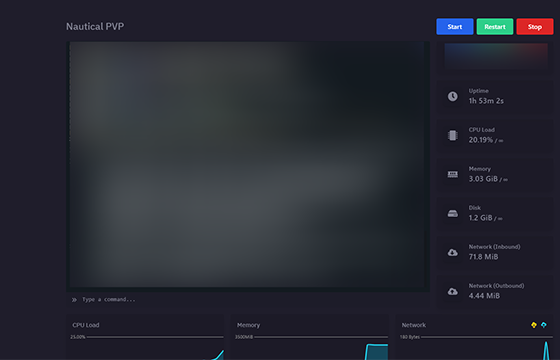Click the 25.00% axis label on CPU graph
The image size is (560, 360).
tap(78, 337)
